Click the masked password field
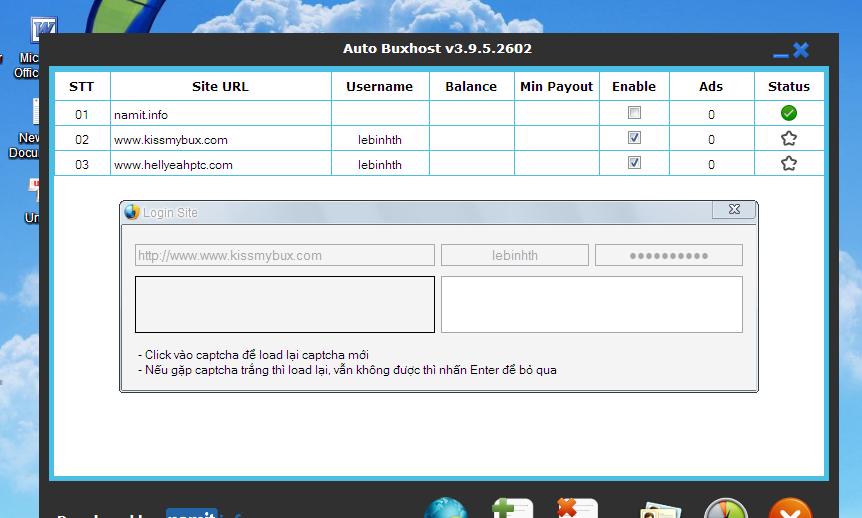The width and height of the screenshot is (862, 518). tap(668, 255)
